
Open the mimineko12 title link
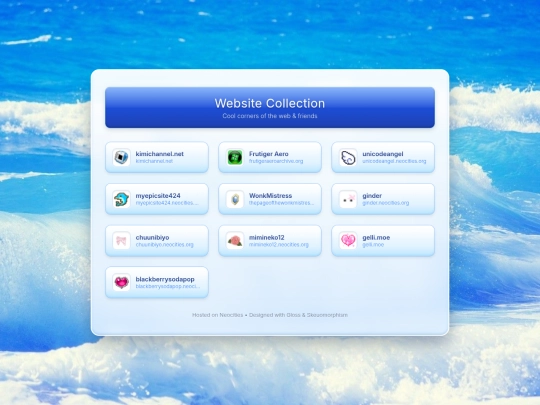click(x=267, y=237)
